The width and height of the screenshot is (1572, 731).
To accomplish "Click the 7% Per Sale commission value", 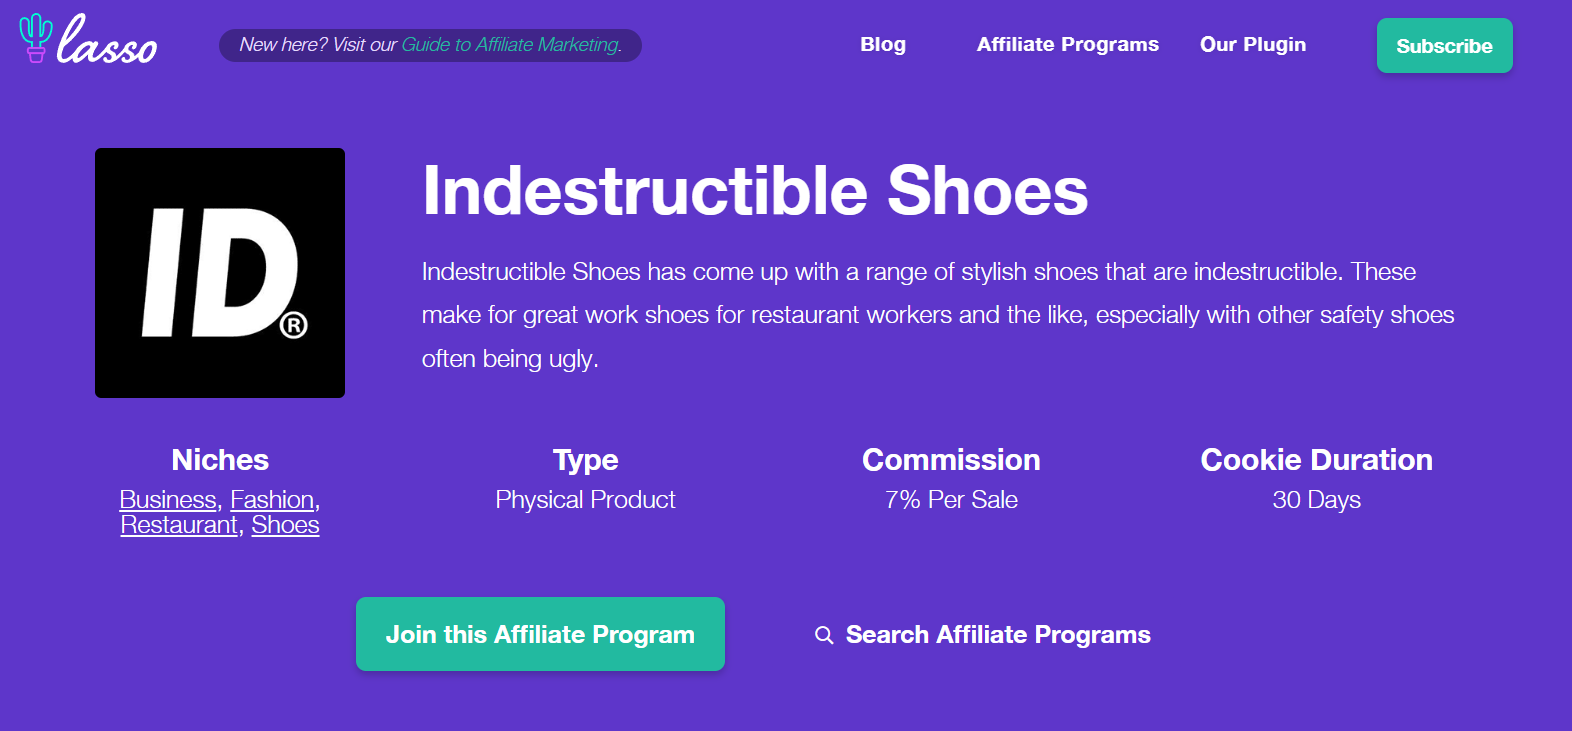I will tap(951, 500).
